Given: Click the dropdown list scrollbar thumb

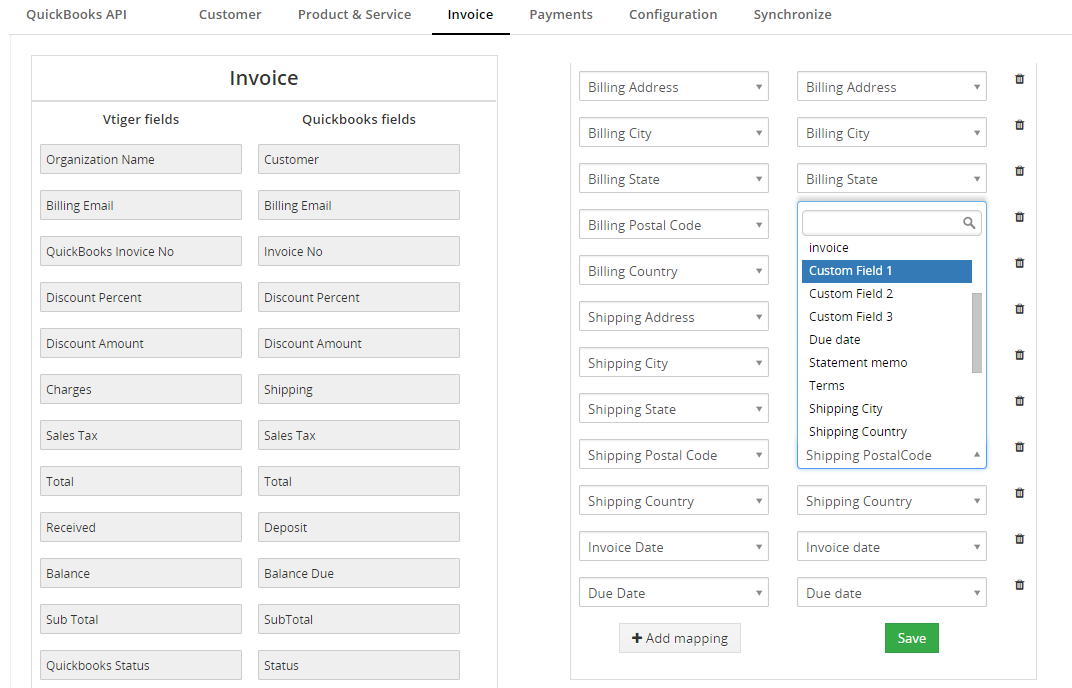Looking at the screenshot, I should [977, 333].
